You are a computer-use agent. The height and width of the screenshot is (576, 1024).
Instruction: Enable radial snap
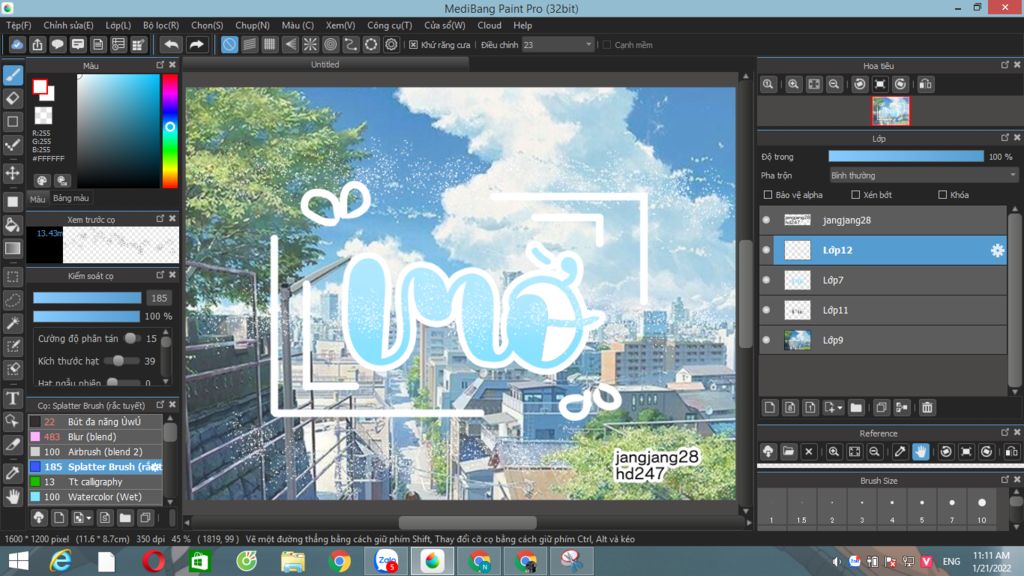pyautogui.click(x=310, y=44)
